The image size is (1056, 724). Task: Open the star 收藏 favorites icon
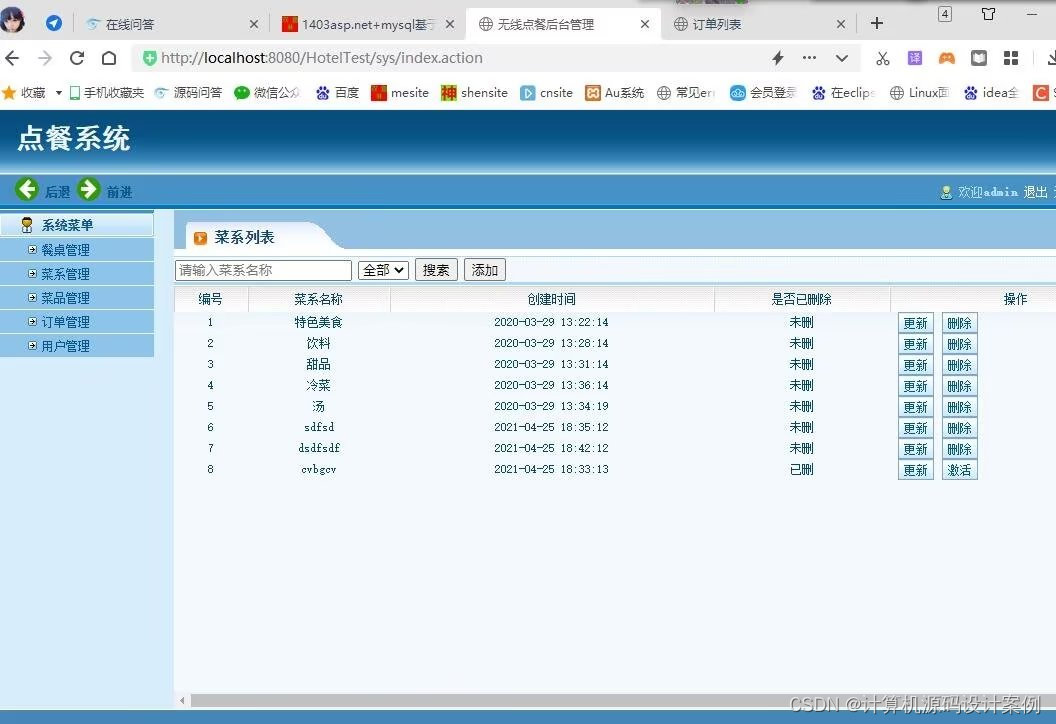tap(9, 93)
